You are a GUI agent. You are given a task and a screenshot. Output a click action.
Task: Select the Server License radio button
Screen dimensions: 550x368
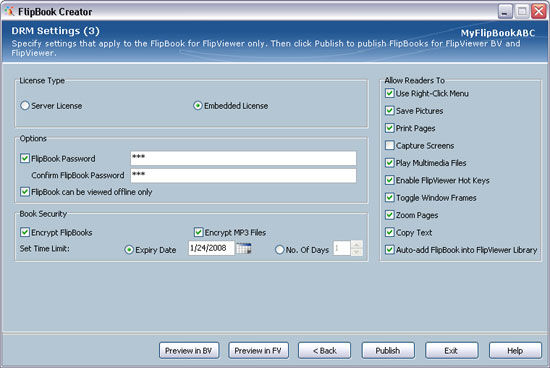pos(25,105)
